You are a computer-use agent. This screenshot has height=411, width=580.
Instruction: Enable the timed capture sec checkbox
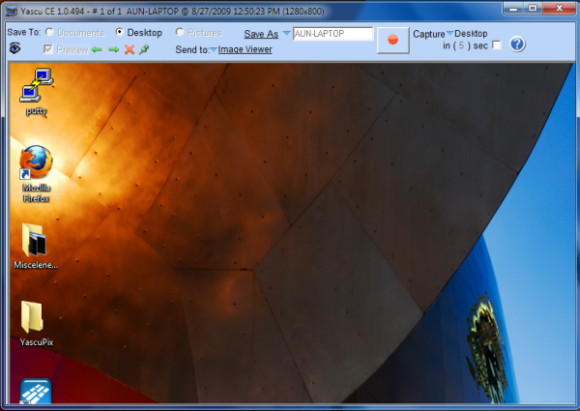click(497, 45)
